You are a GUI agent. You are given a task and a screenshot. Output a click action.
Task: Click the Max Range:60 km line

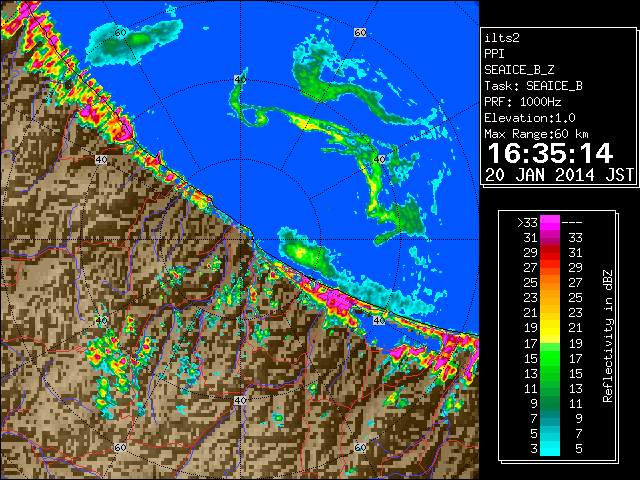536,134
